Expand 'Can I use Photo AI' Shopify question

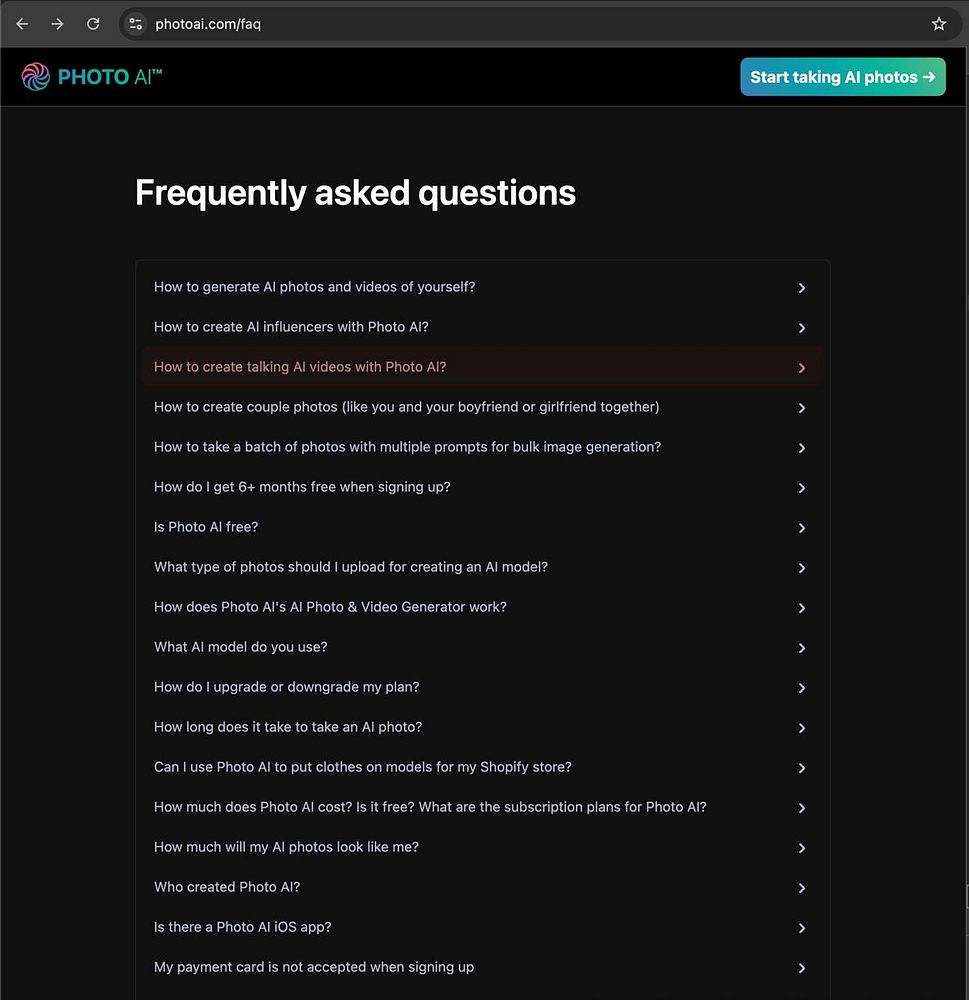(363, 767)
